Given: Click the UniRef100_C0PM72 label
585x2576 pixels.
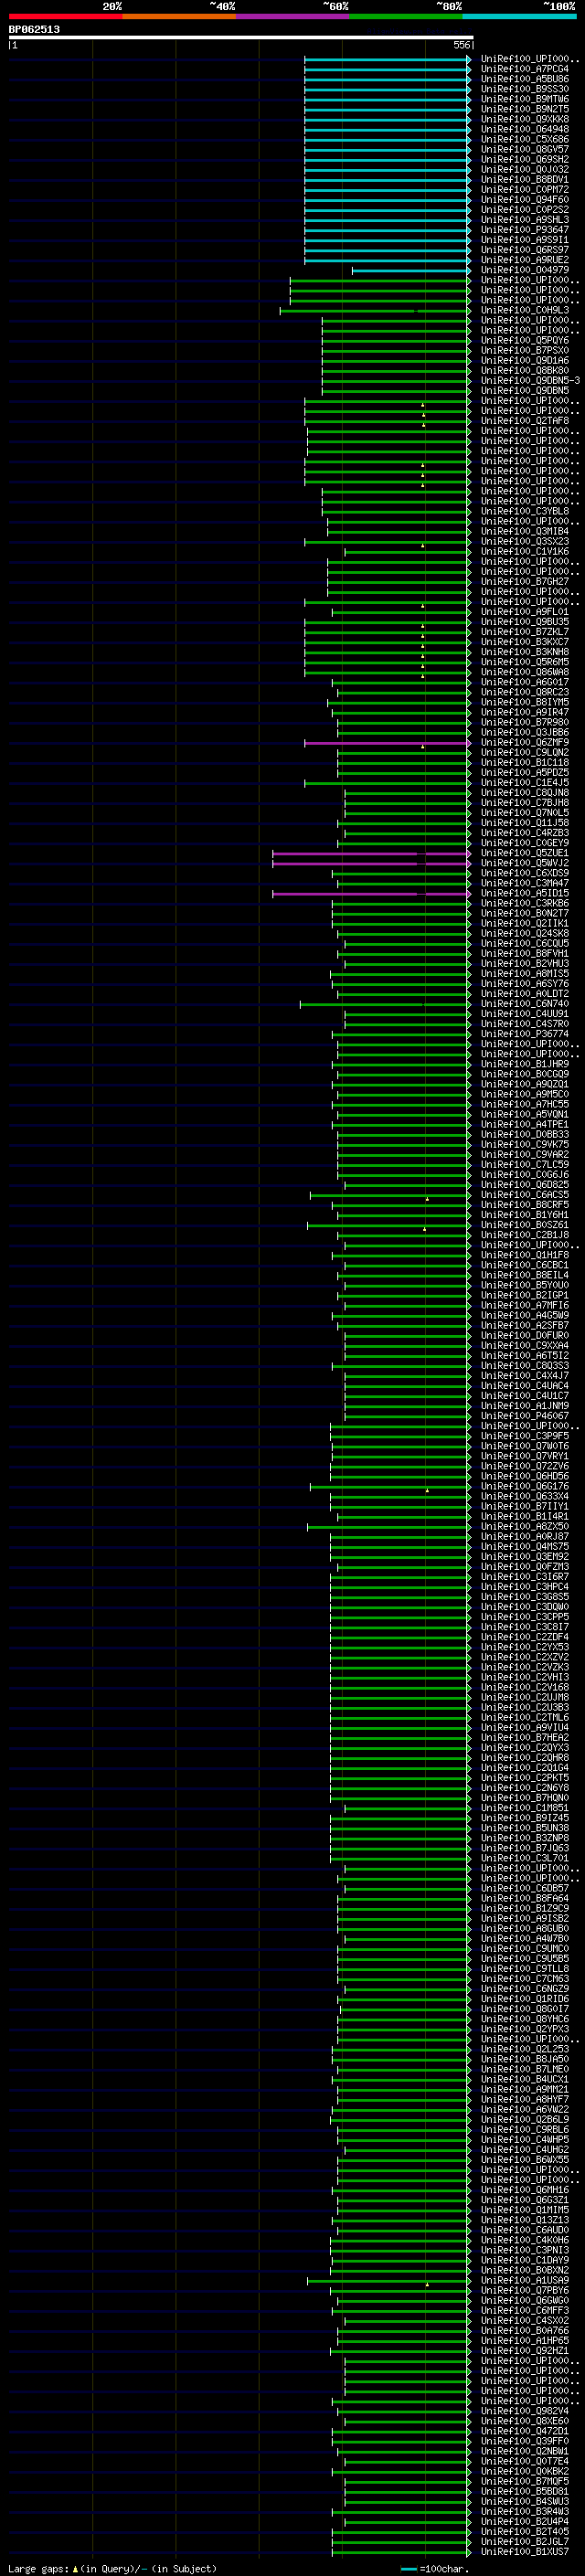Looking at the screenshot, I should coord(524,189).
